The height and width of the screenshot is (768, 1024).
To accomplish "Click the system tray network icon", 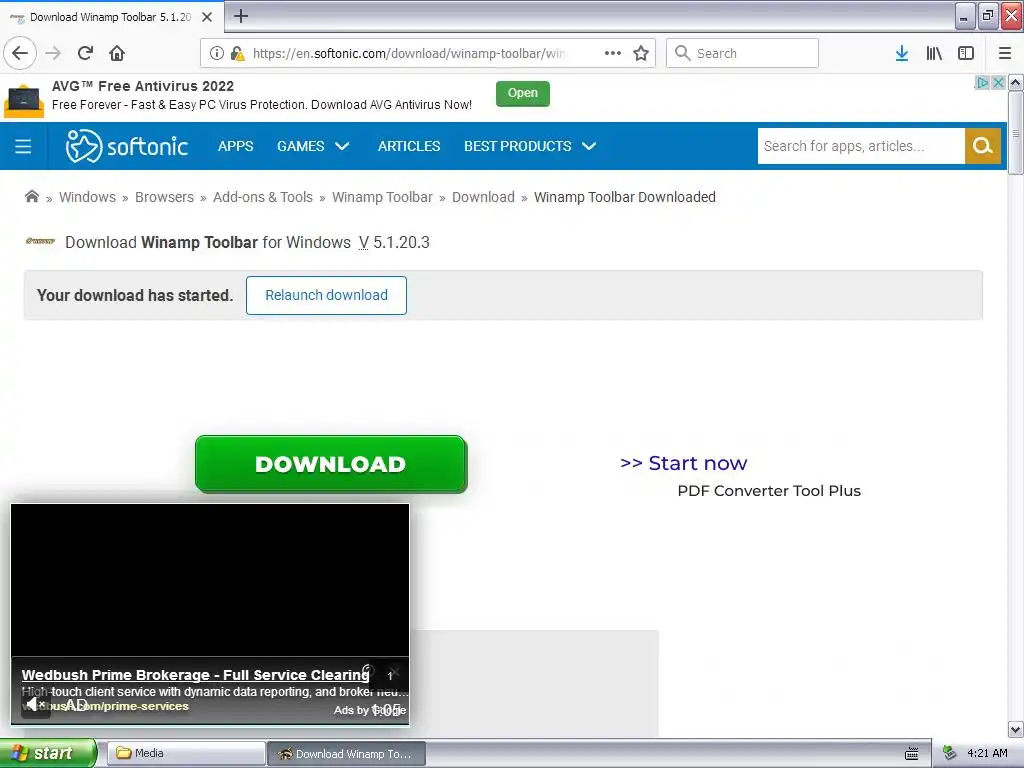I will click(950, 753).
